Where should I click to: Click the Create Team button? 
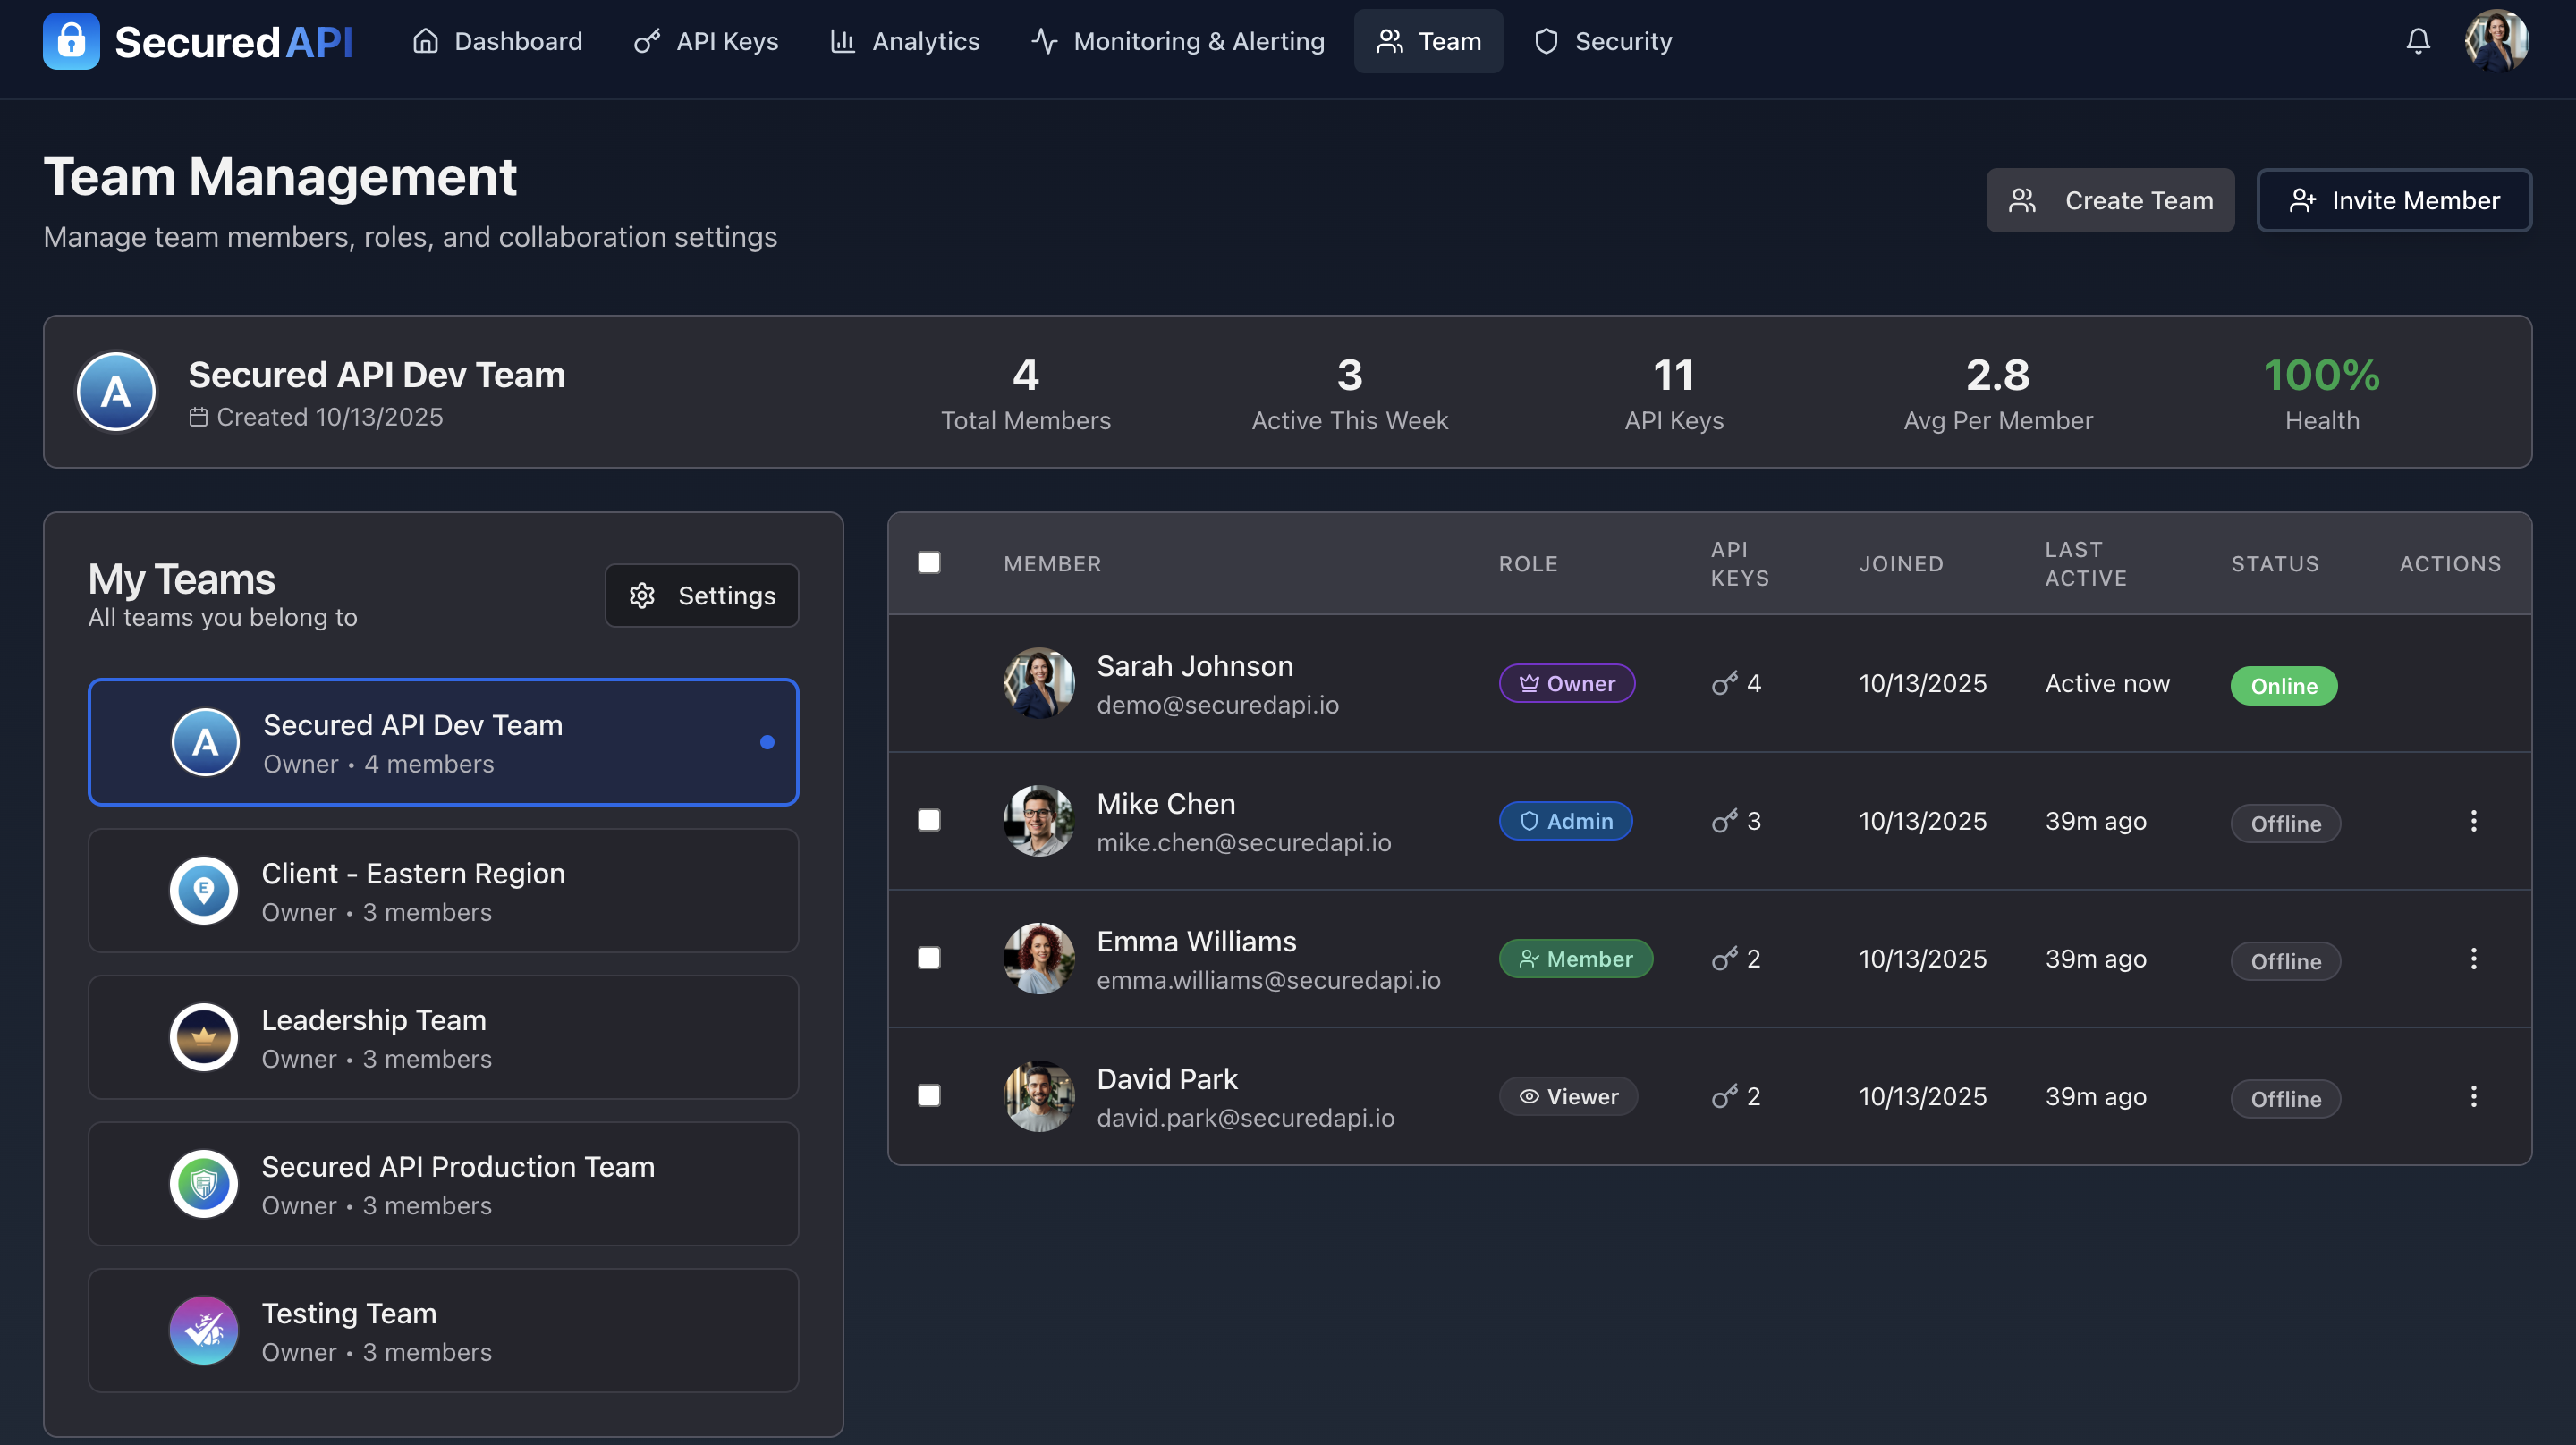[x=2110, y=200]
